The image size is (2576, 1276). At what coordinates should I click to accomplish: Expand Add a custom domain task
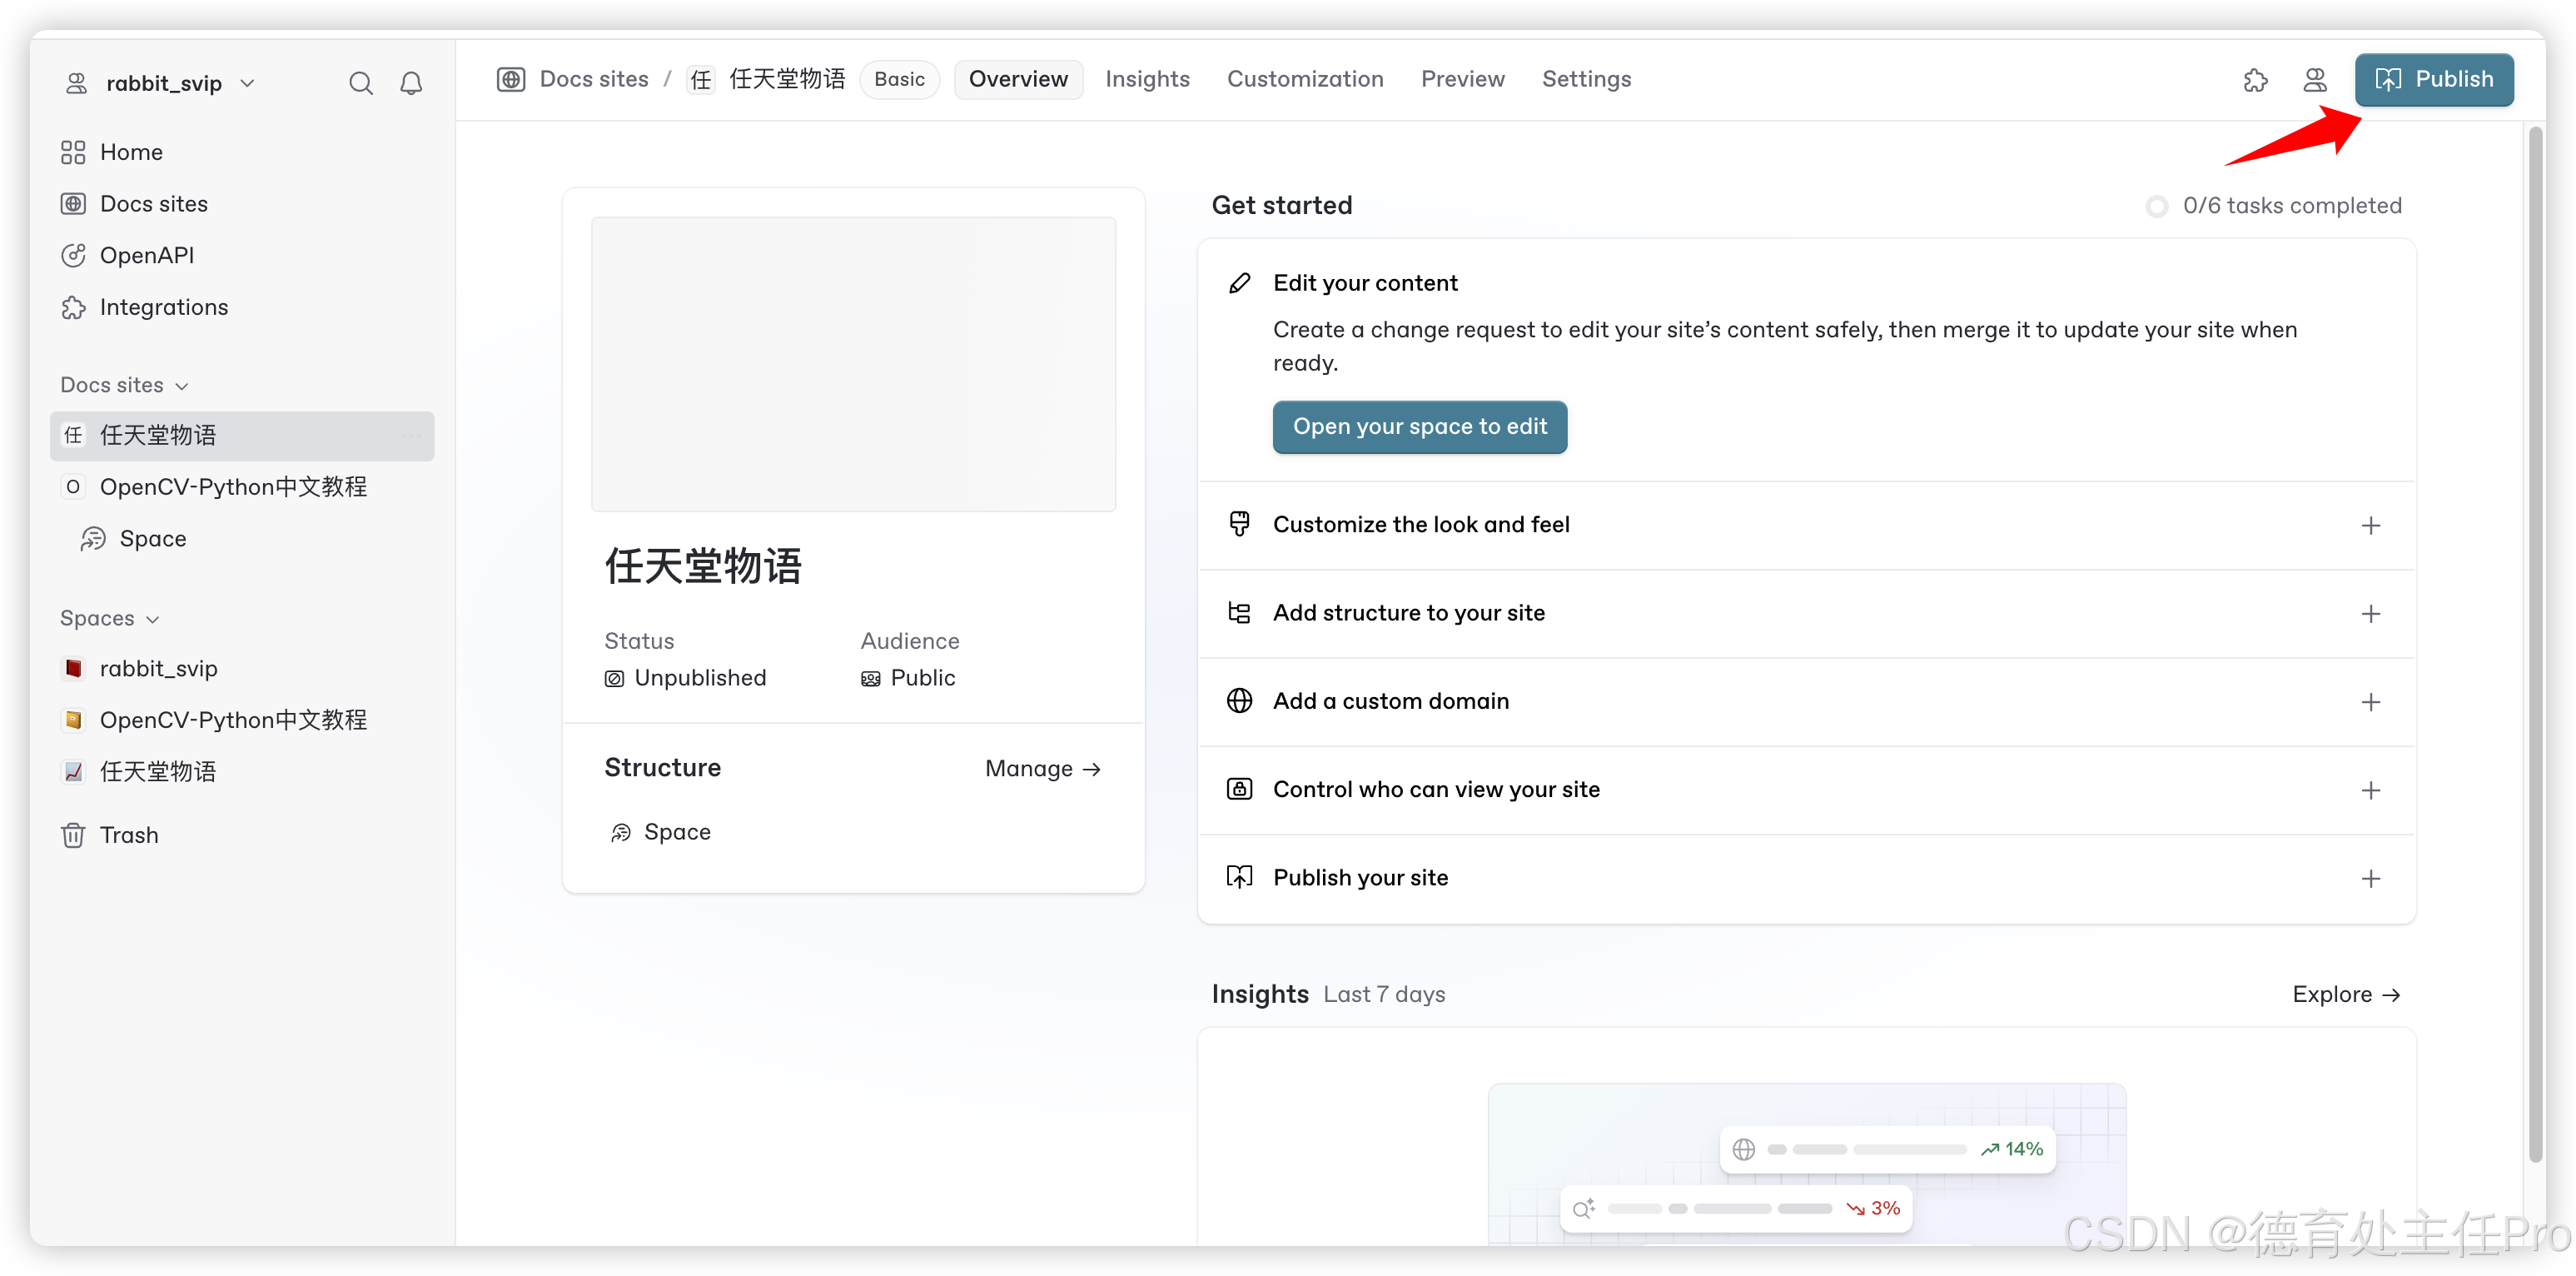pyautogui.click(x=2370, y=702)
